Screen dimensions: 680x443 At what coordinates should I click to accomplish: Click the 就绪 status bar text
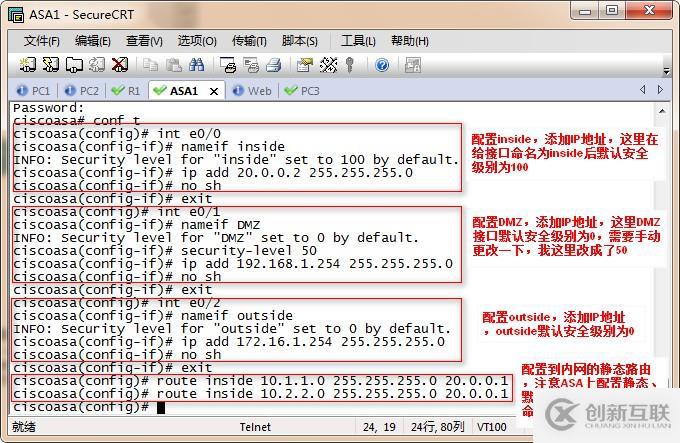tap(24, 427)
